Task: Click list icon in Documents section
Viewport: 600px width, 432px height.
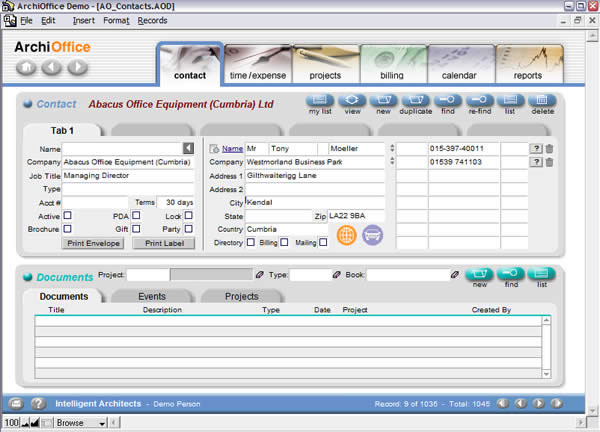Action: [541, 274]
